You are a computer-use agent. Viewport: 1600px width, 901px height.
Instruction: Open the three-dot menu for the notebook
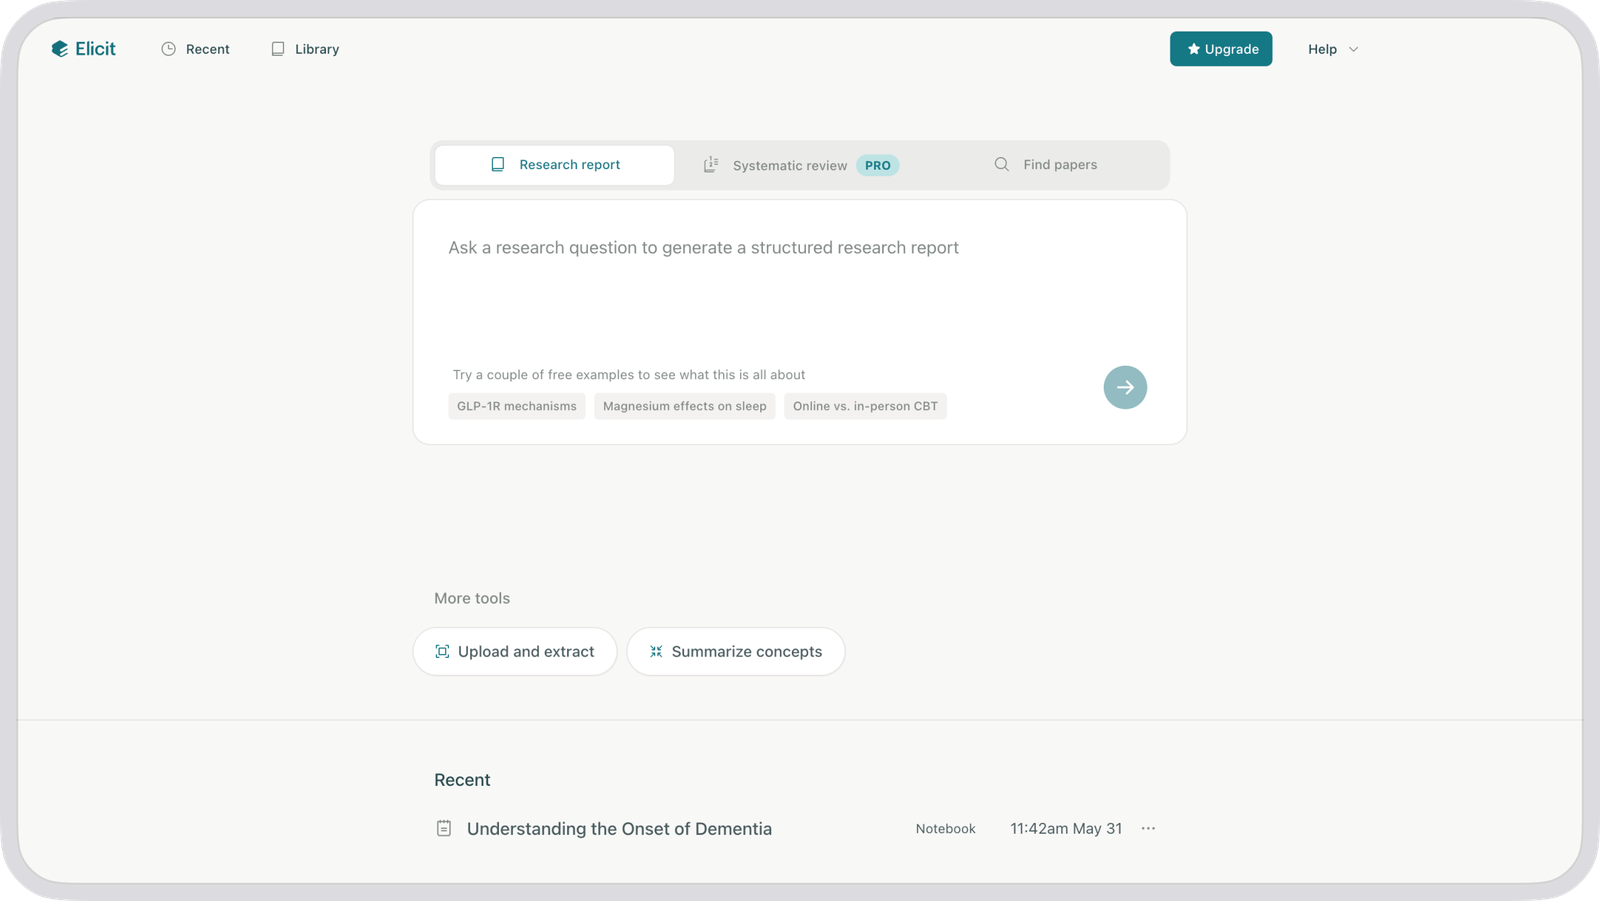(x=1148, y=829)
